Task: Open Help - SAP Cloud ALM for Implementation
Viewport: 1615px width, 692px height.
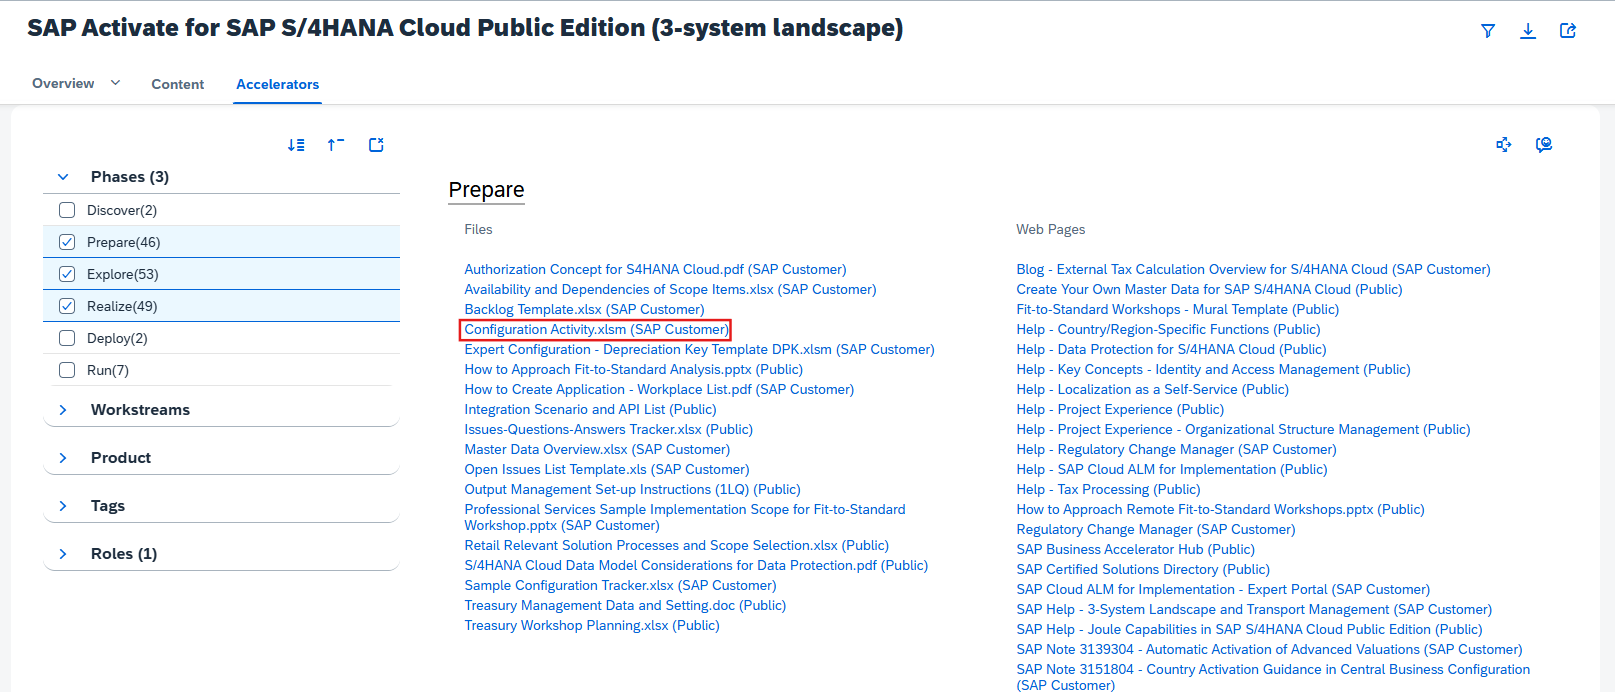Action: [x=1172, y=469]
